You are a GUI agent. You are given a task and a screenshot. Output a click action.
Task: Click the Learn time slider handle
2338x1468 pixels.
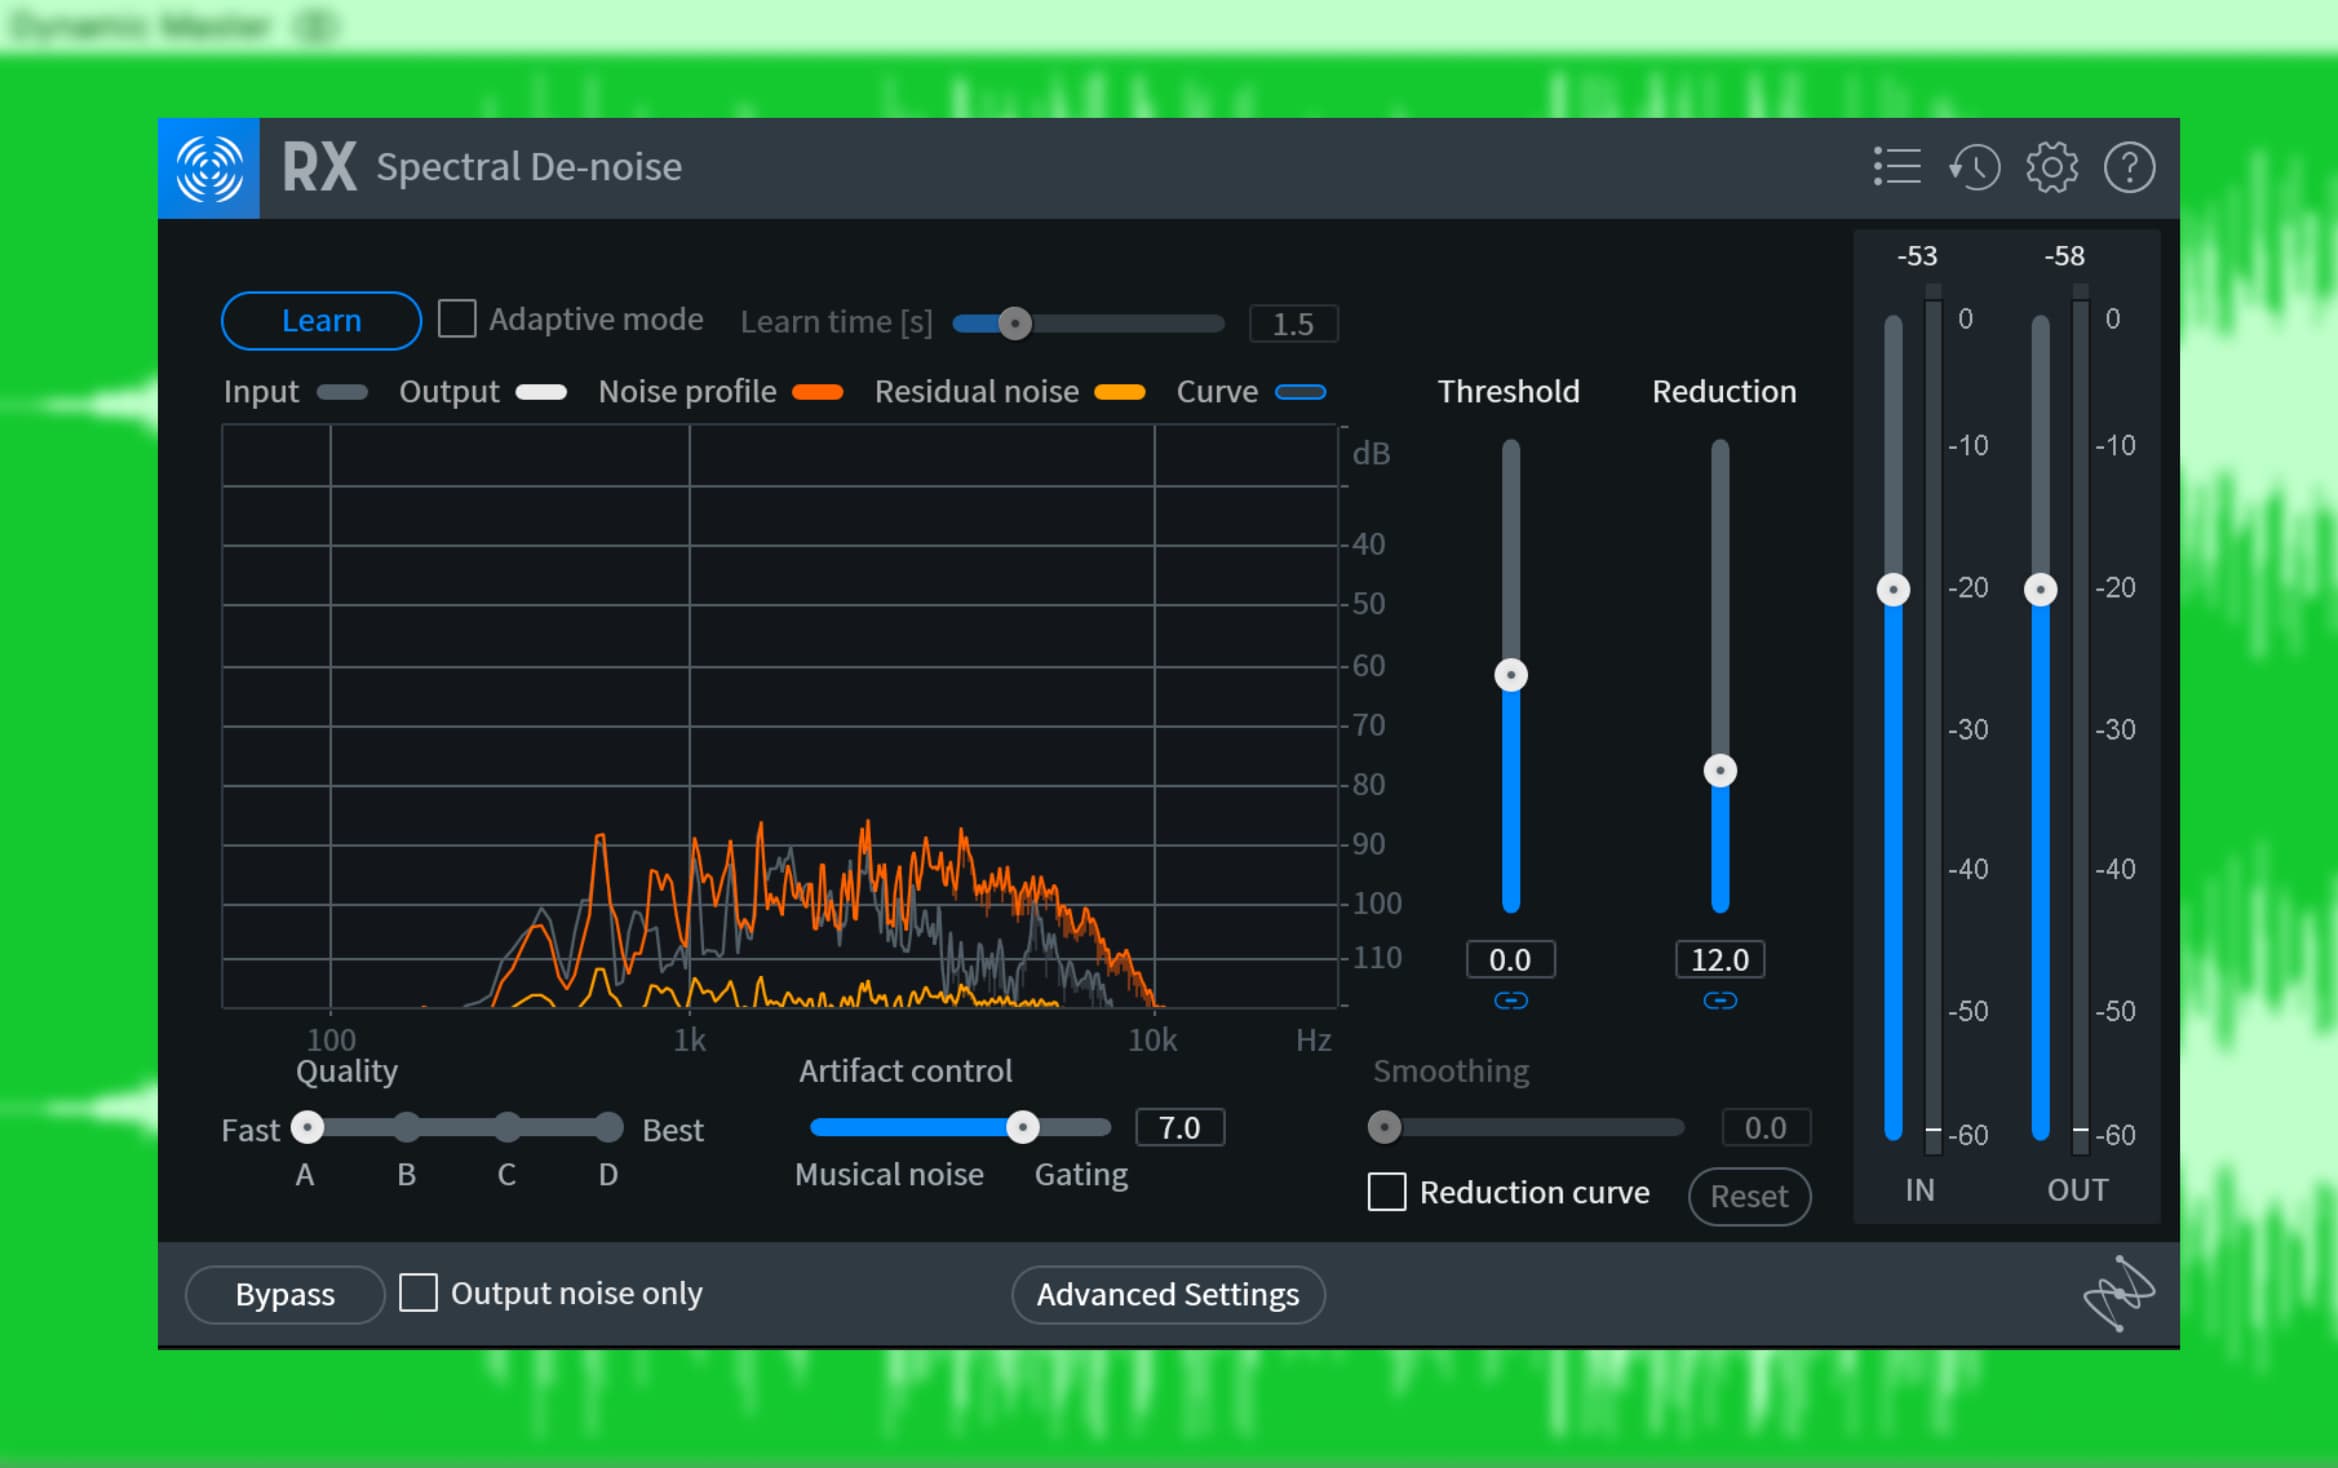tap(1015, 324)
